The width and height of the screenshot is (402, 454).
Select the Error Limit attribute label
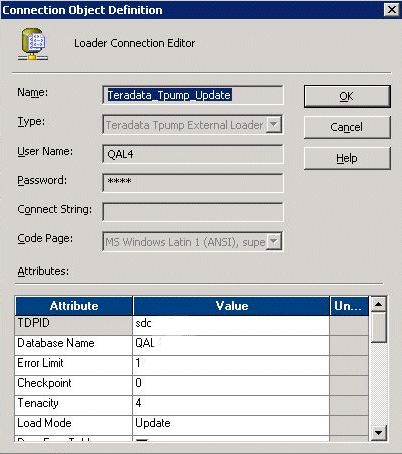point(74,365)
